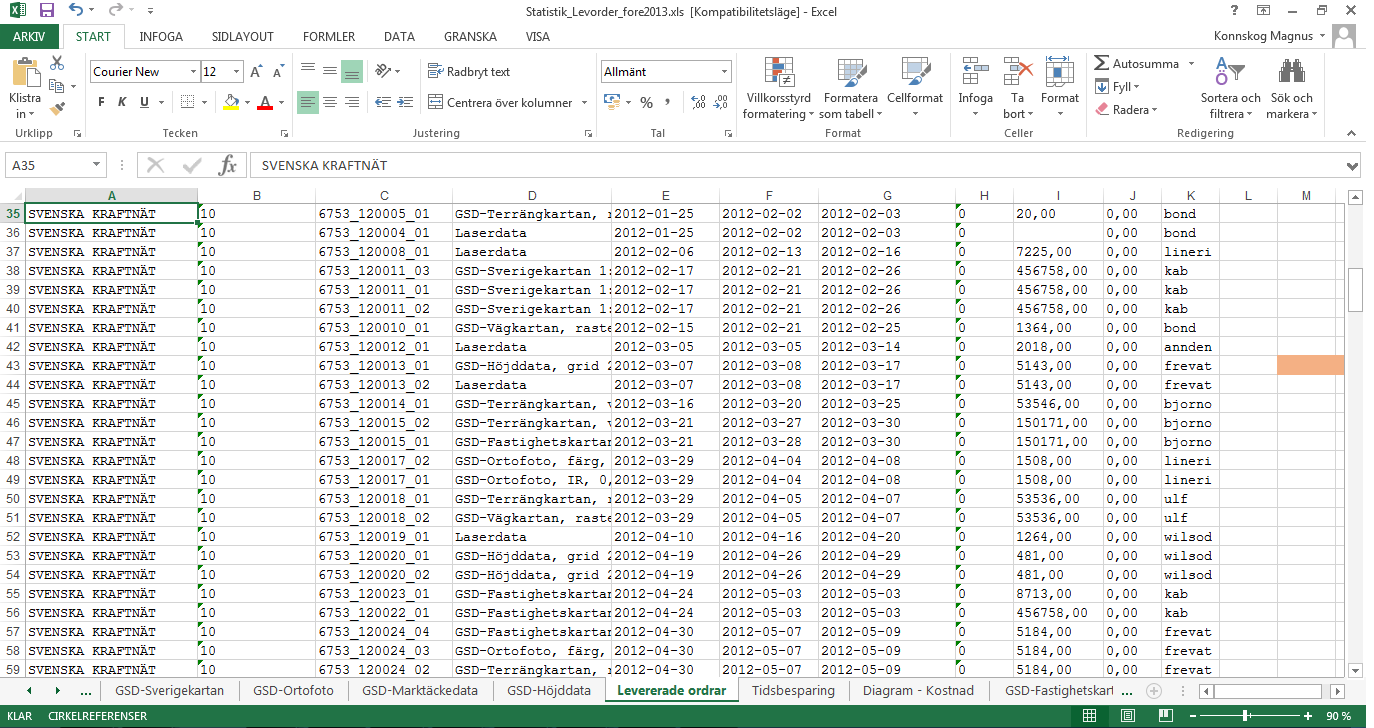Open the GSD-Höjddata sheet tab
1374x728 pixels.
click(x=549, y=690)
